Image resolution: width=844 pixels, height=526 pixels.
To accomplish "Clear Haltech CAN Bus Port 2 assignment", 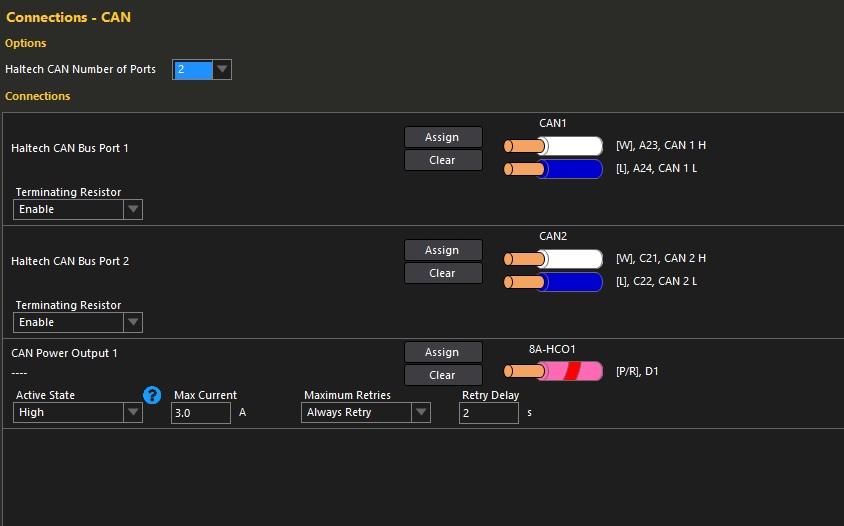I will [443, 273].
